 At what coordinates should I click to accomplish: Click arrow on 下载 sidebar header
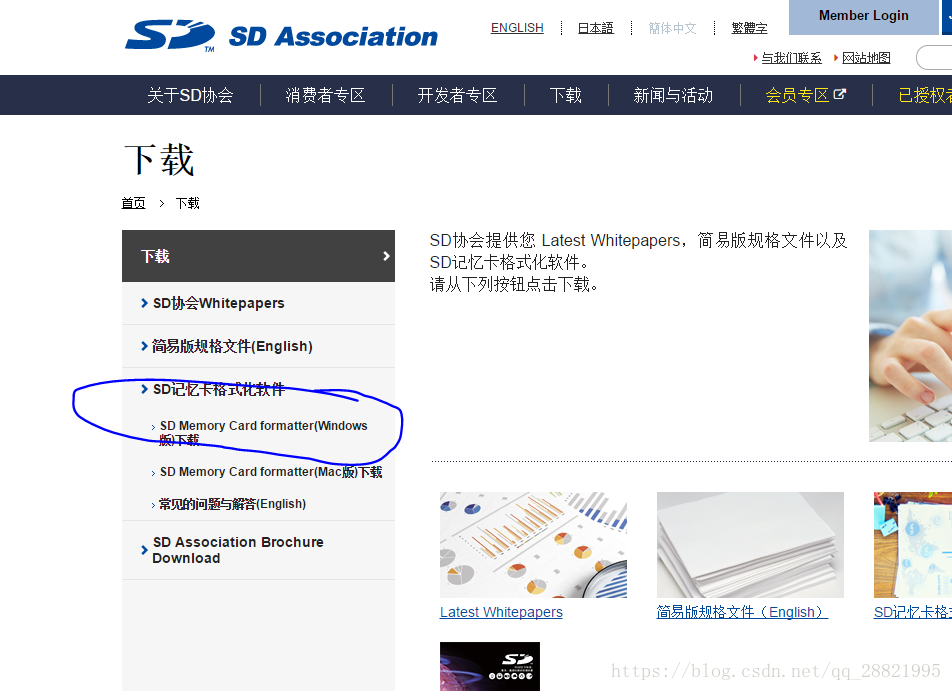click(386, 256)
